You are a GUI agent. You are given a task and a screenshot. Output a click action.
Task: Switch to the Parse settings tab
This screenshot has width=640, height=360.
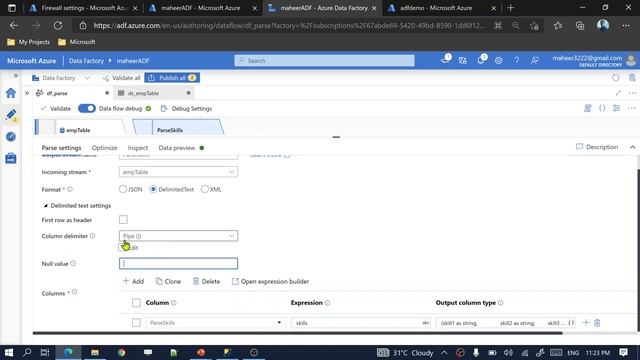(61, 148)
